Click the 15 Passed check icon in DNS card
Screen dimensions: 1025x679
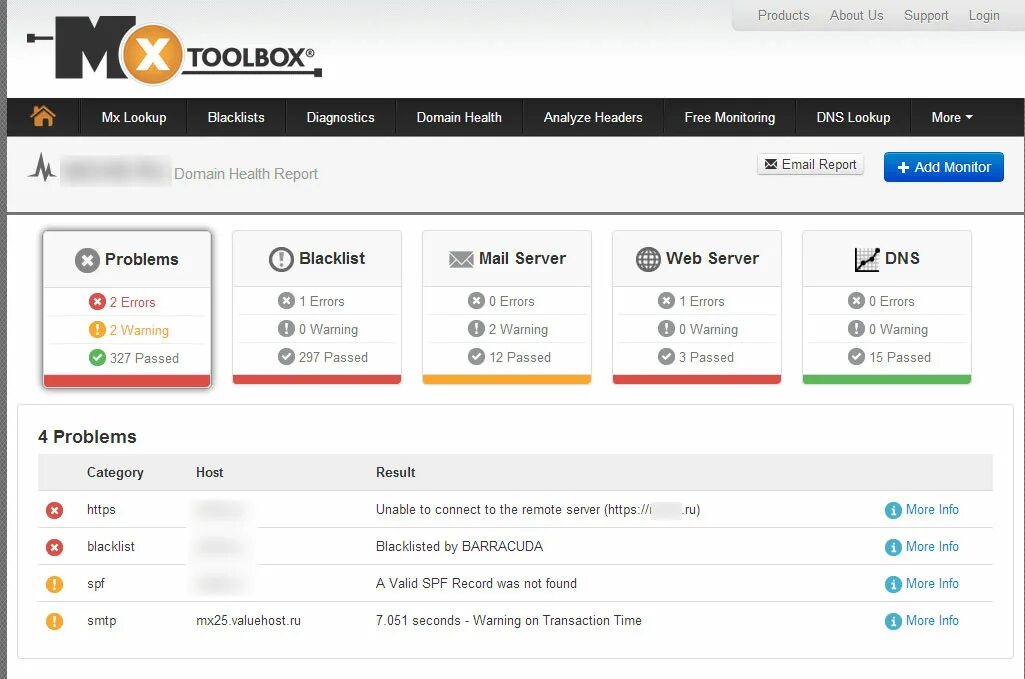click(x=856, y=356)
